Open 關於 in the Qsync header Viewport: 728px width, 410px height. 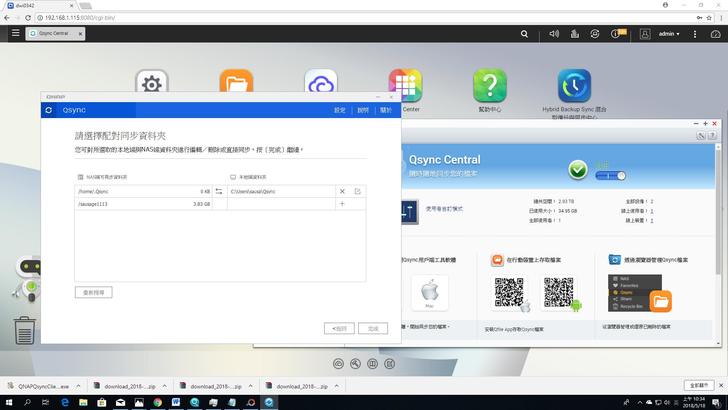(x=386, y=110)
